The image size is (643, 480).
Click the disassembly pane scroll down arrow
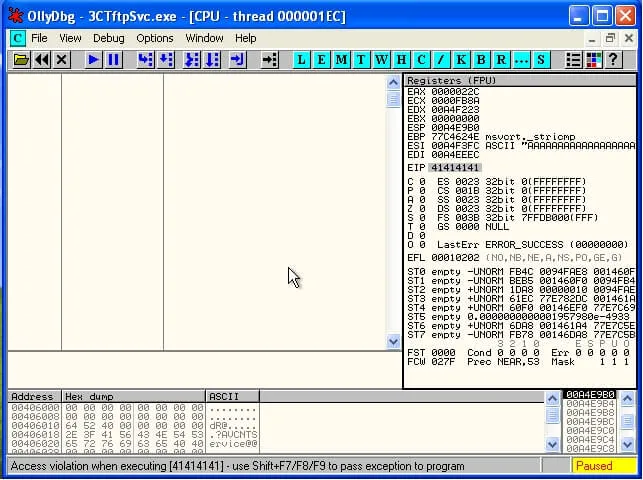394,342
